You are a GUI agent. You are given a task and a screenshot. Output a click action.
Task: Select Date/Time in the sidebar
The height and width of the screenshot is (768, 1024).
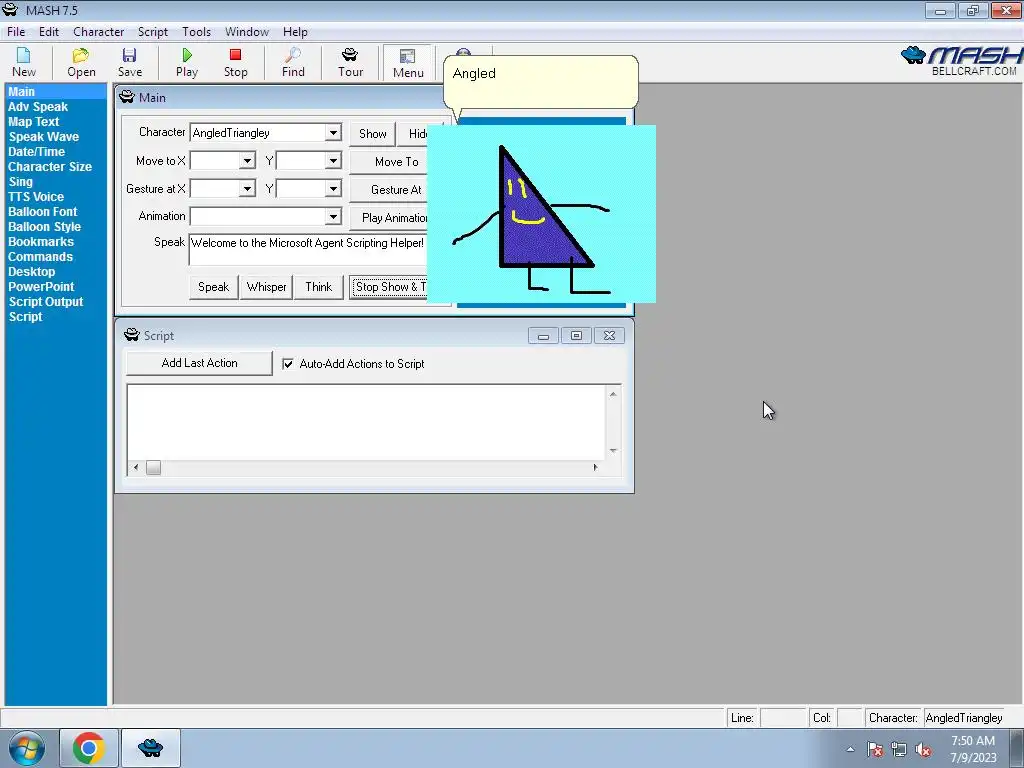tap(37, 152)
